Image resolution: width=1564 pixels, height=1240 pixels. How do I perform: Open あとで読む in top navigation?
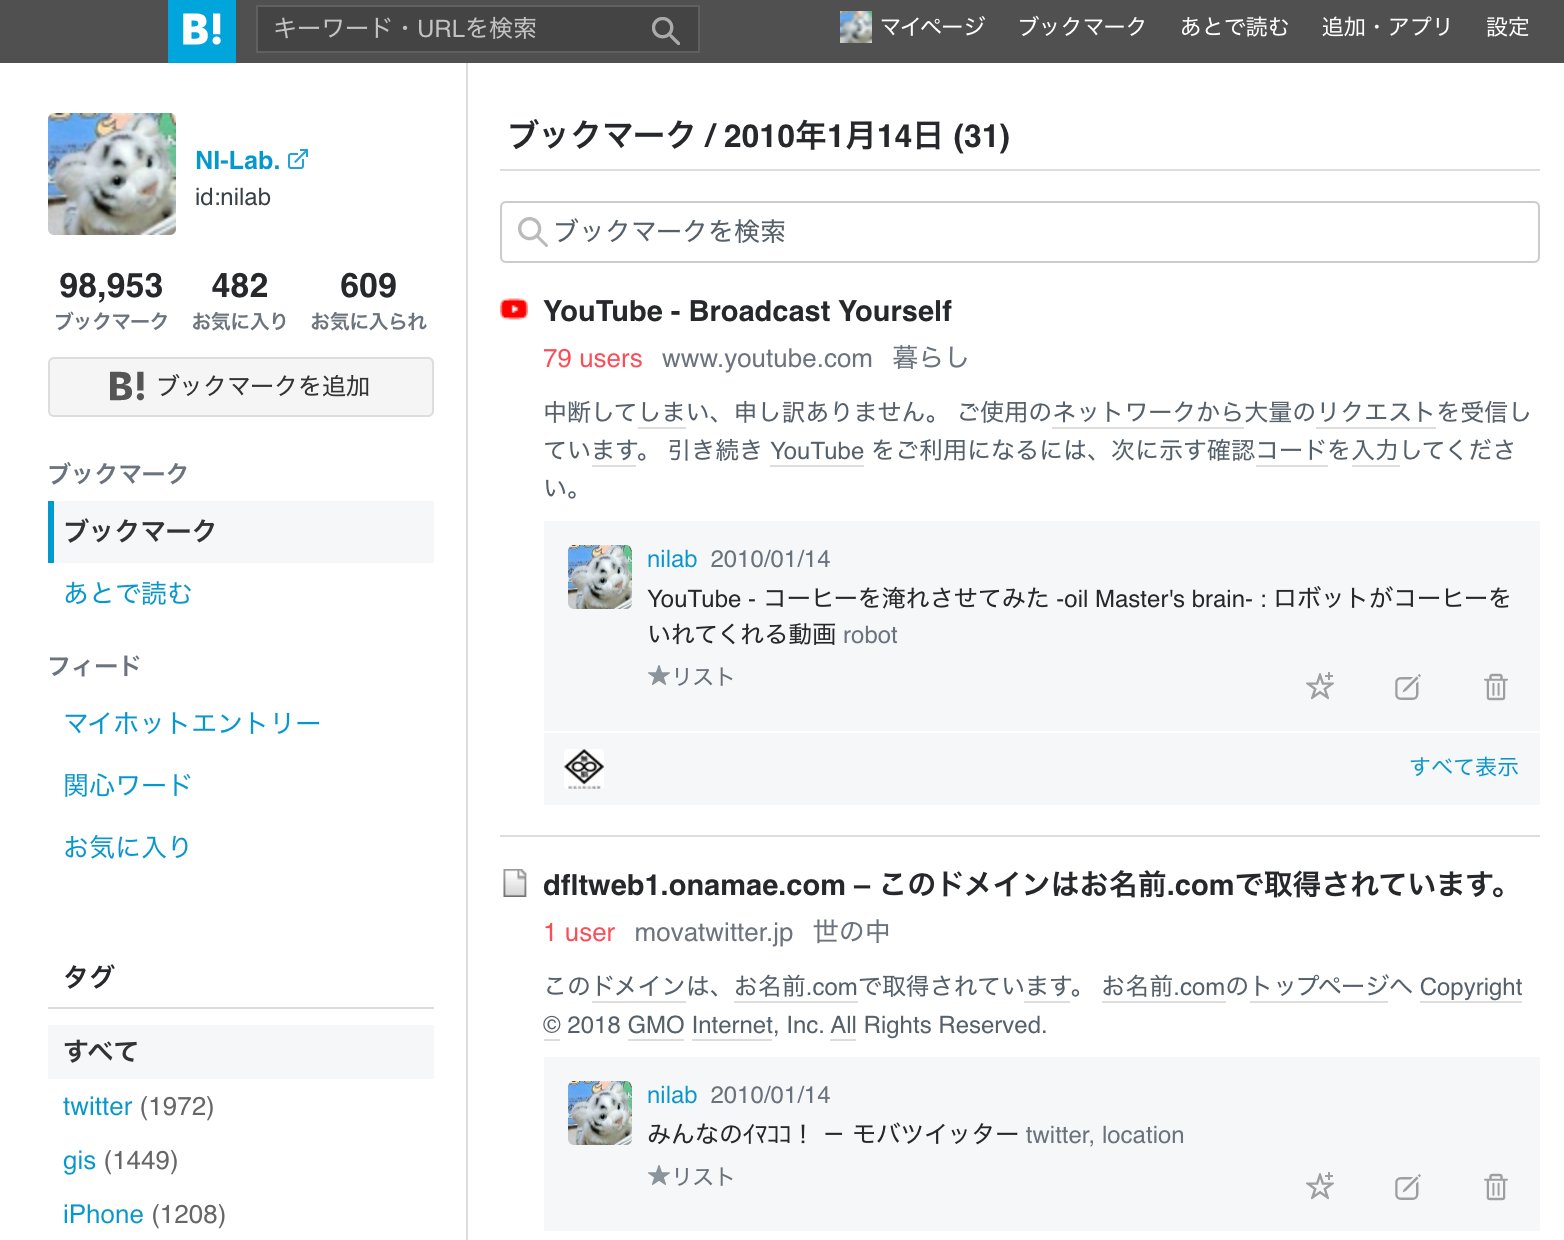point(1234,27)
